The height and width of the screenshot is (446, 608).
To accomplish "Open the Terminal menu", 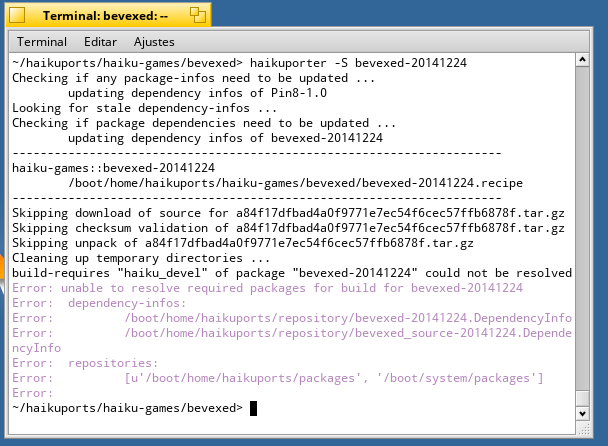I will click(x=42, y=41).
